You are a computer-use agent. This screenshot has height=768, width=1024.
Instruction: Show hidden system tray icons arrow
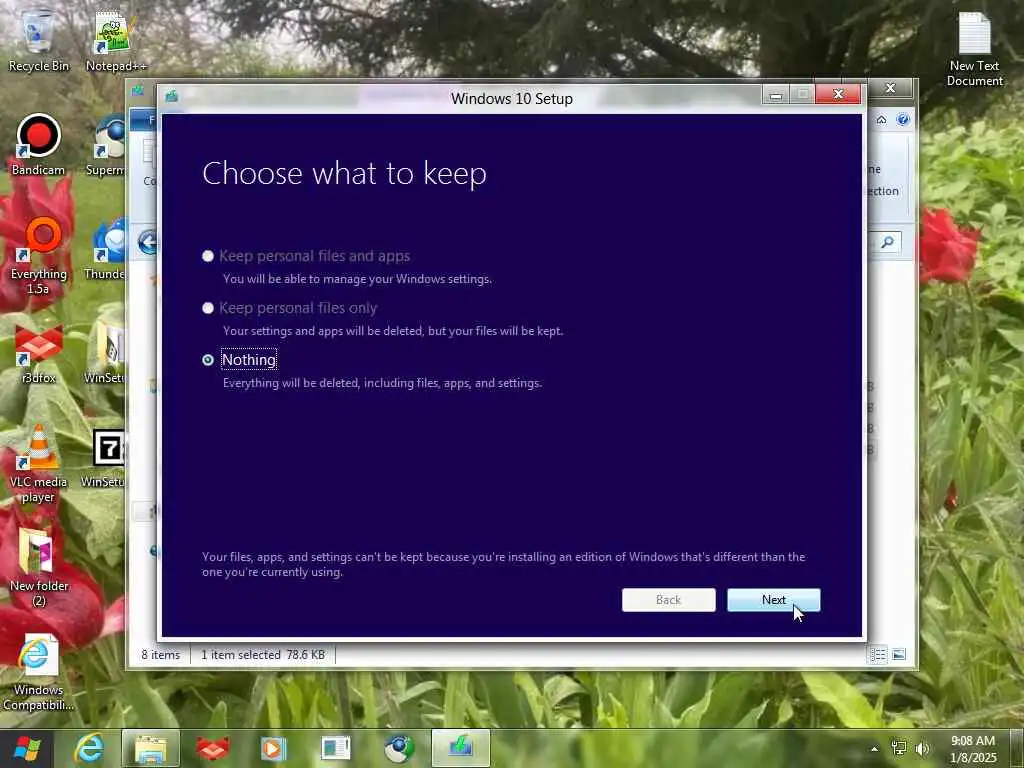coord(874,748)
